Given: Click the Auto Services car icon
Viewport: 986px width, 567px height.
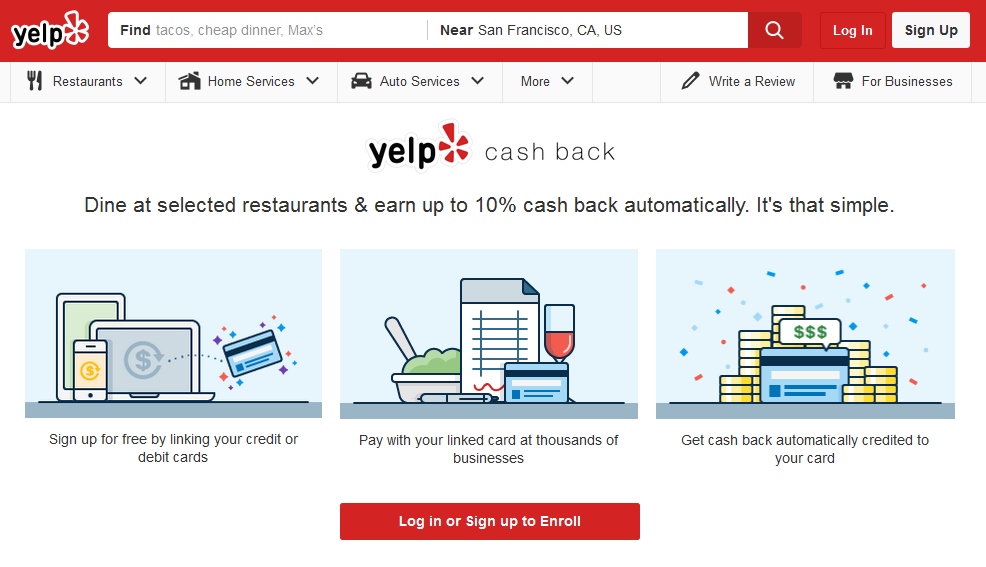Looking at the screenshot, I should (361, 81).
